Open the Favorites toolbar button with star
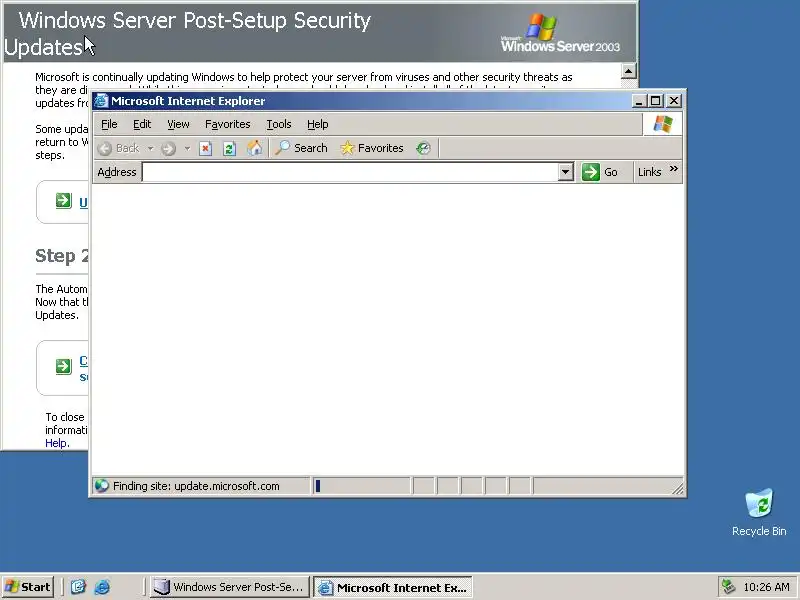Image resolution: width=800 pixels, height=600 pixels. coord(372,148)
